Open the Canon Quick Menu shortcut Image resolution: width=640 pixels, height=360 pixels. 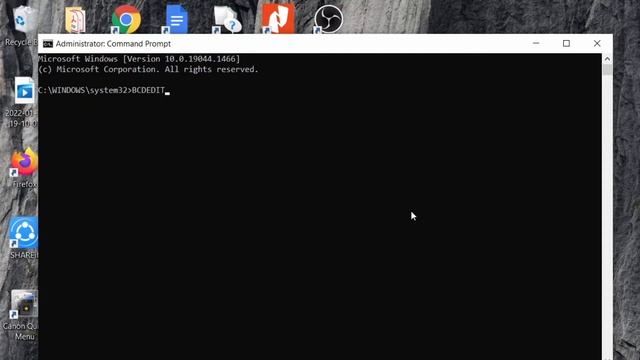(x=24, y=304)
